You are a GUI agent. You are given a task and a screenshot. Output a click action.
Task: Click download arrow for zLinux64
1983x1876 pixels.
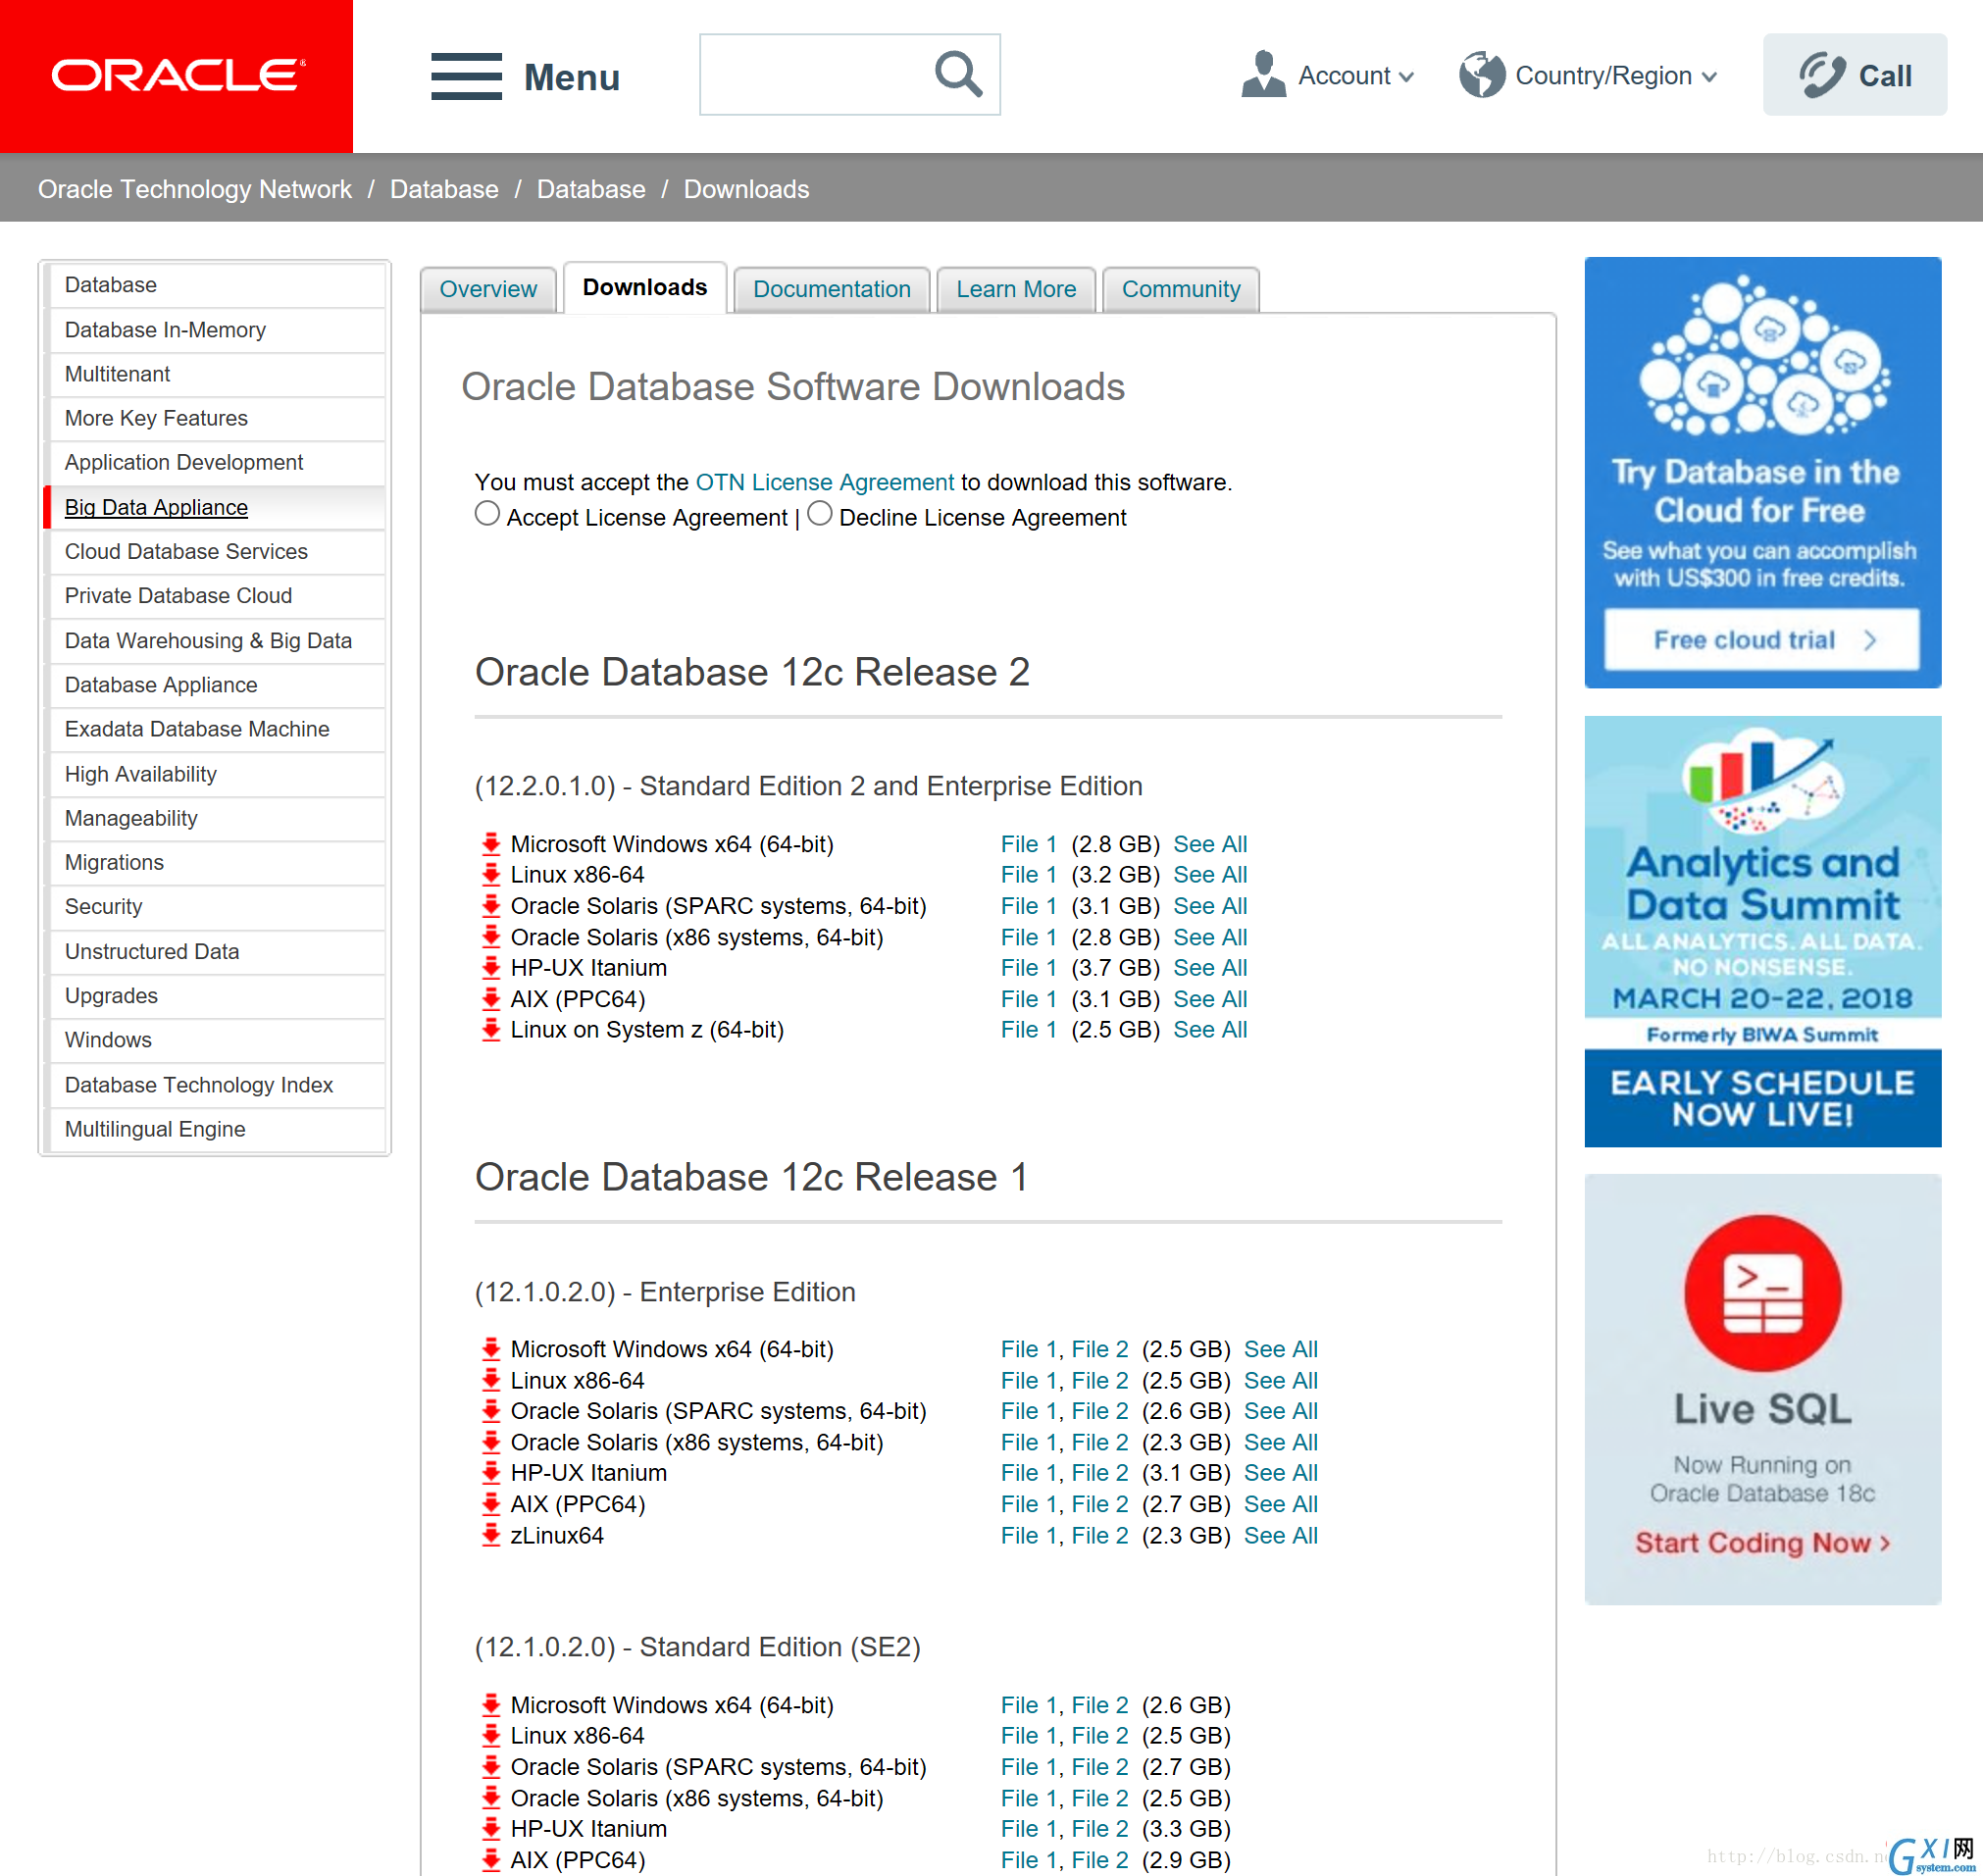point(491,1535)
